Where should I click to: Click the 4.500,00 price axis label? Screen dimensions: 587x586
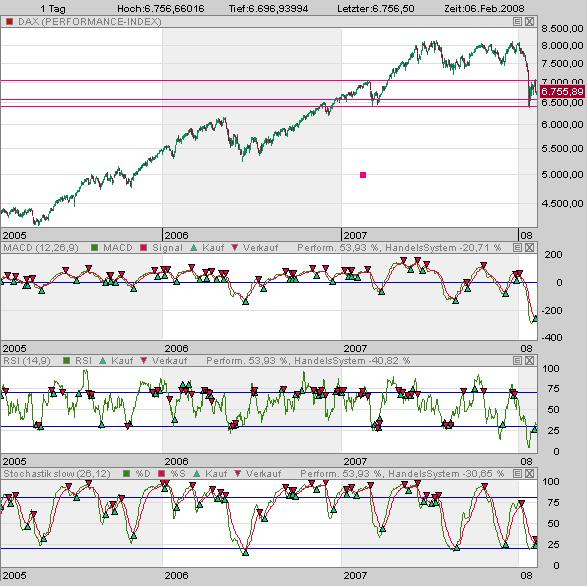pyautogui.click(x=562, y=204)
